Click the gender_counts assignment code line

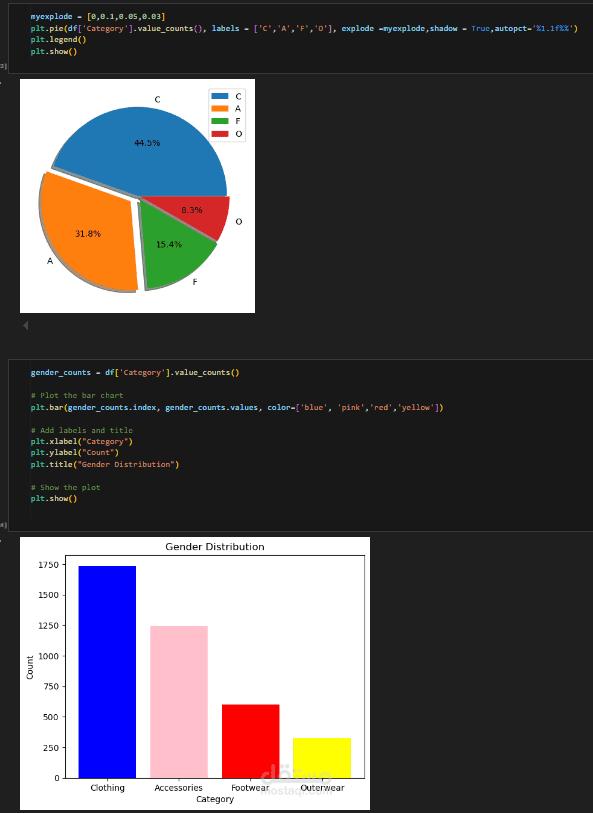(135, 373)
